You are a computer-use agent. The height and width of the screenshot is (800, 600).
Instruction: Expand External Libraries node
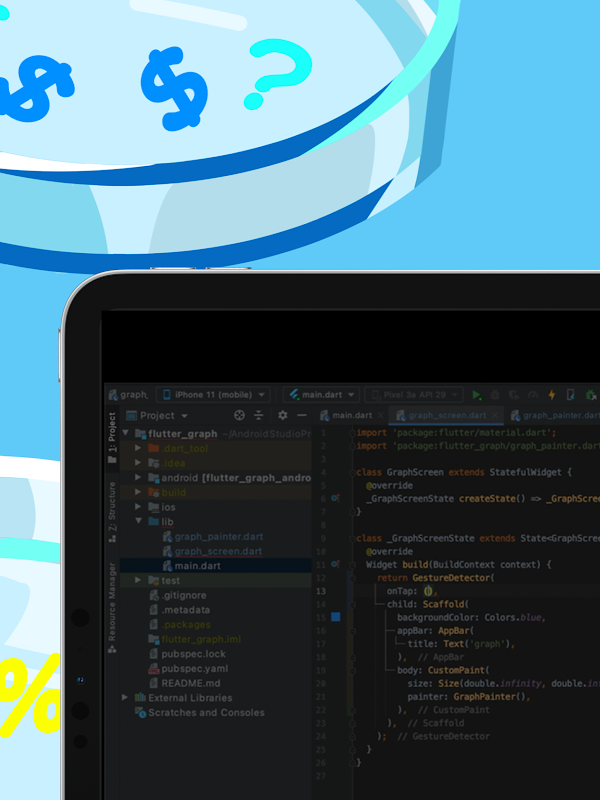coord(125,697)
